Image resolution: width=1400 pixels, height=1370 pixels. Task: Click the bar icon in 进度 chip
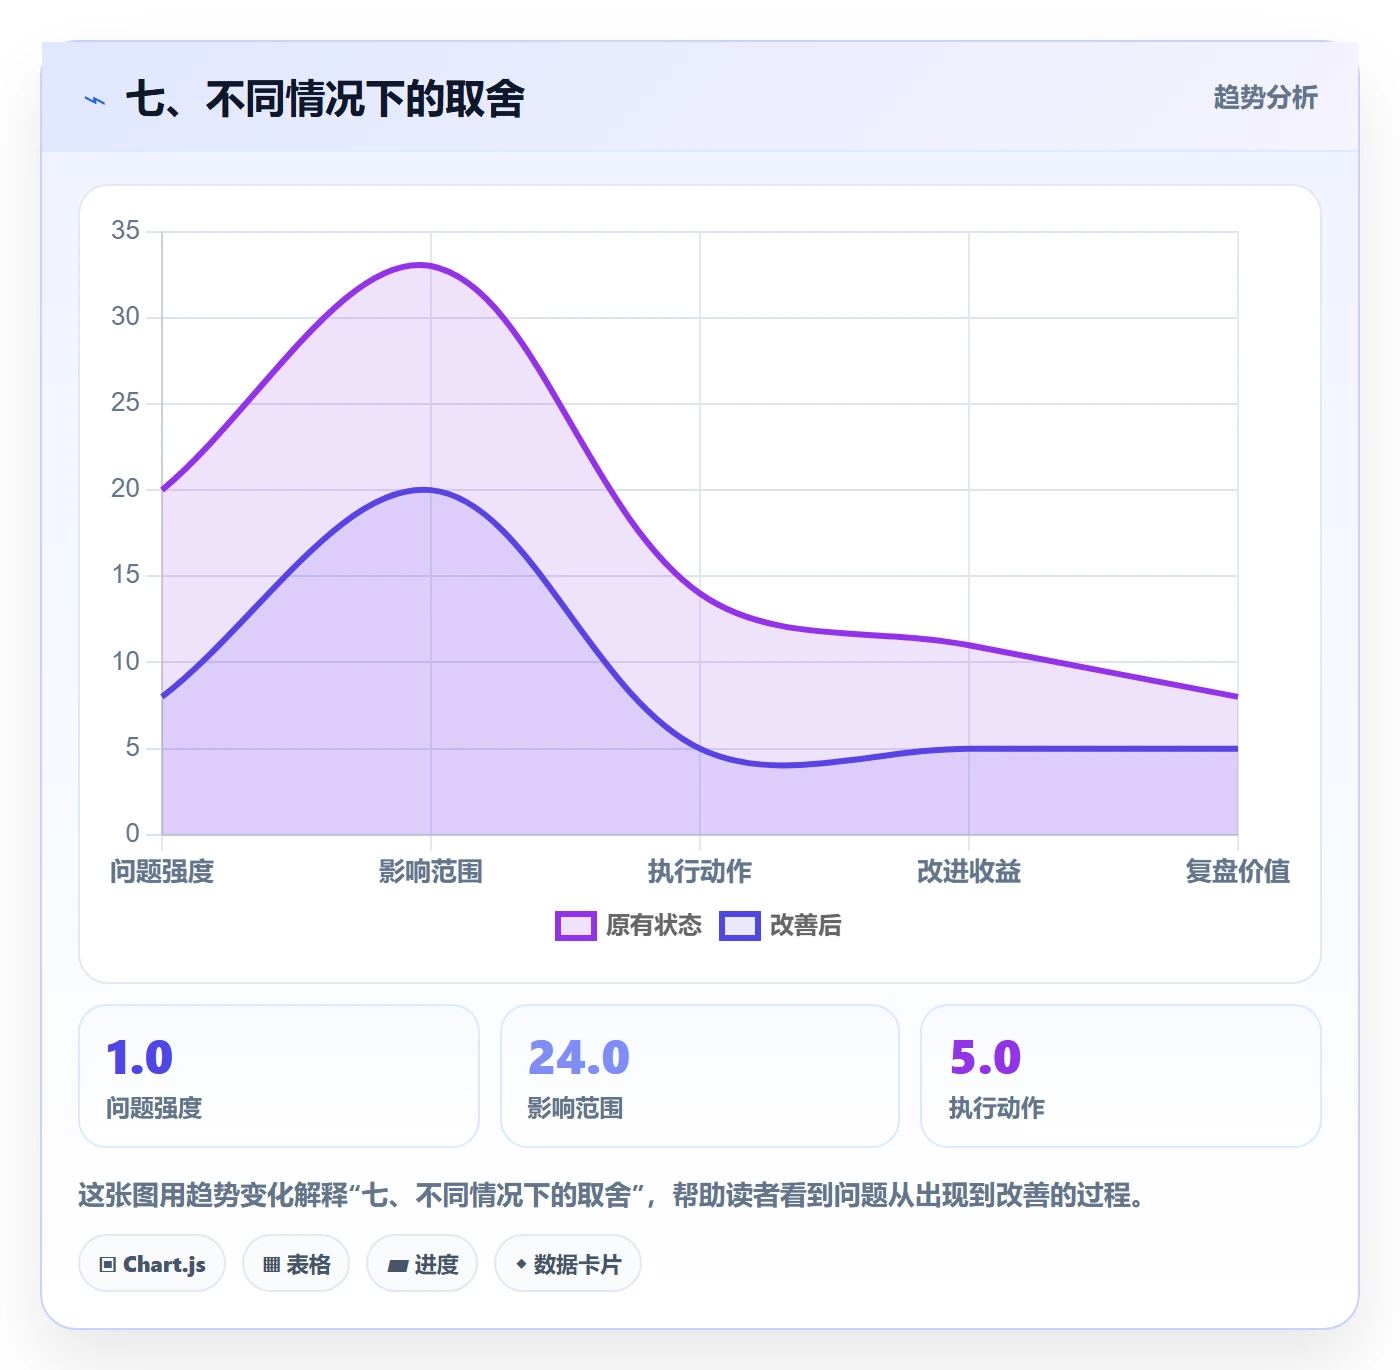coord(397,1266)
